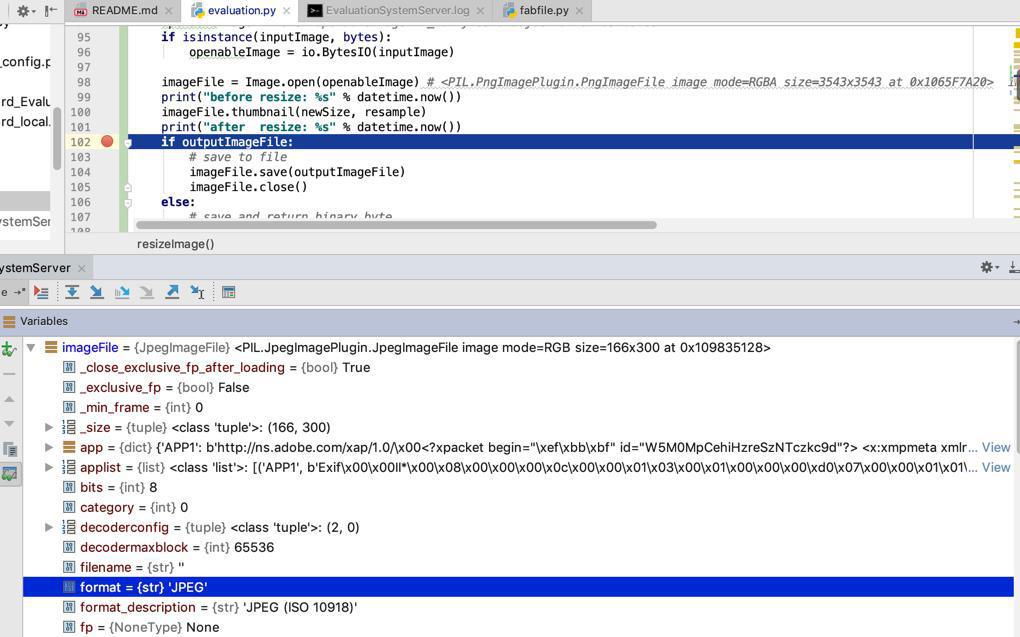Click the Step Out debugger icon
This screenshot has height=637, width=1020.
coord(172,292)
